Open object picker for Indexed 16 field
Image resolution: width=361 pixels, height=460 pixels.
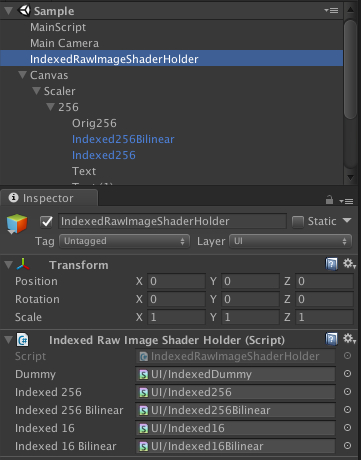click(x=347, y=428)
